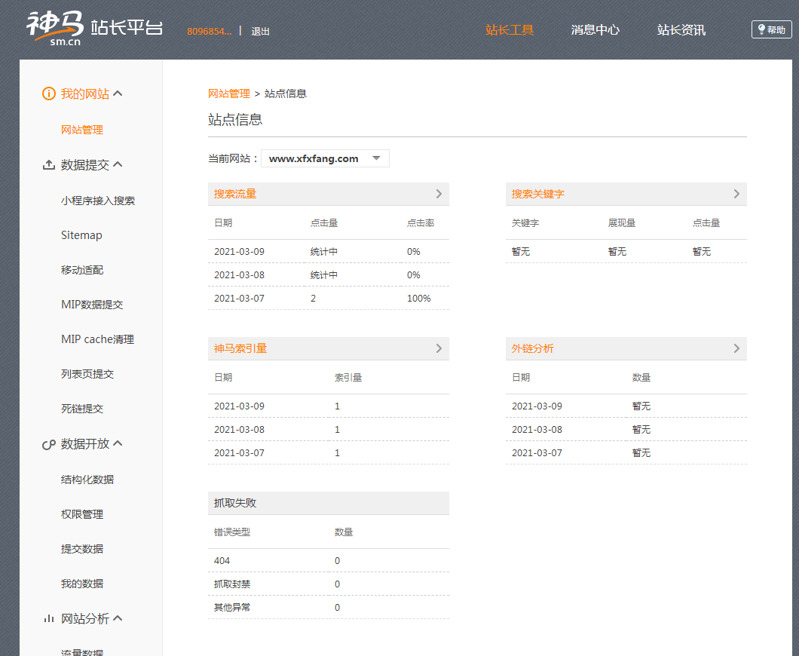The height and width of the screenshot is (656, 799).
Task: Open 搜索关键字 details arrow
Action: 737,194
